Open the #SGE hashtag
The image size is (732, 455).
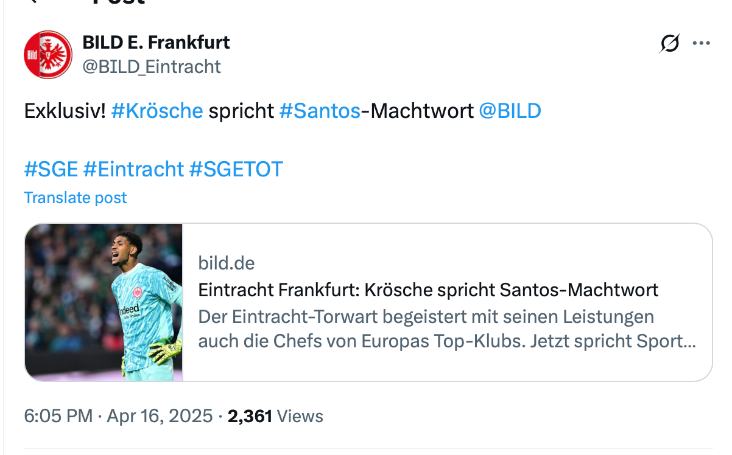[x=51, y=169]
